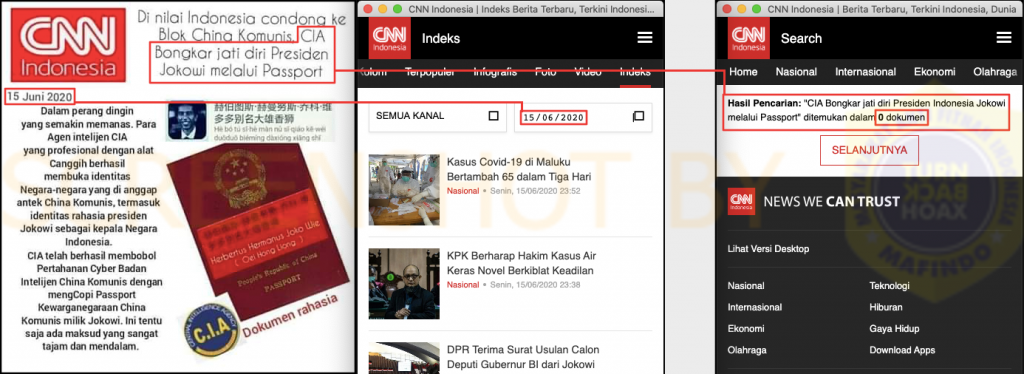
Task: Click green zoom button of Search window
Action: click(x=756, y=8)
